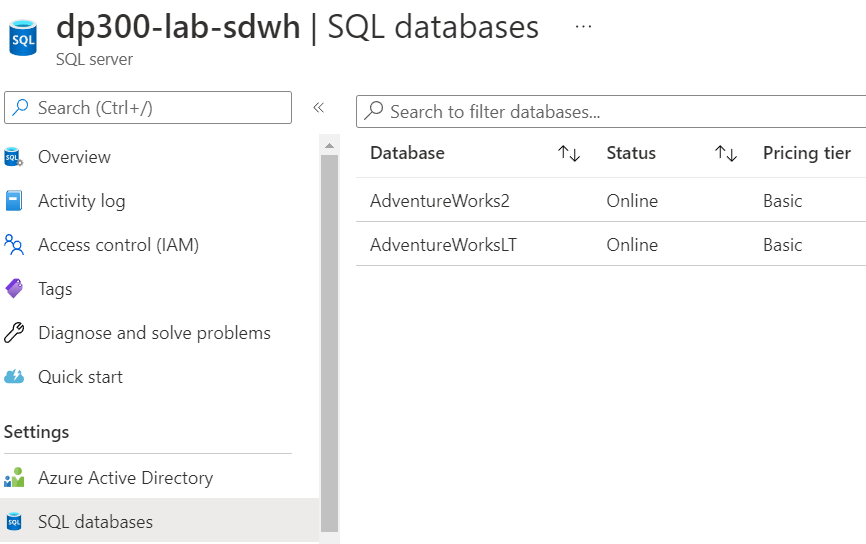Click the sidebar Search (Ctrl+/) box
This screenshot has width=866, height=544.
(150, 108)
